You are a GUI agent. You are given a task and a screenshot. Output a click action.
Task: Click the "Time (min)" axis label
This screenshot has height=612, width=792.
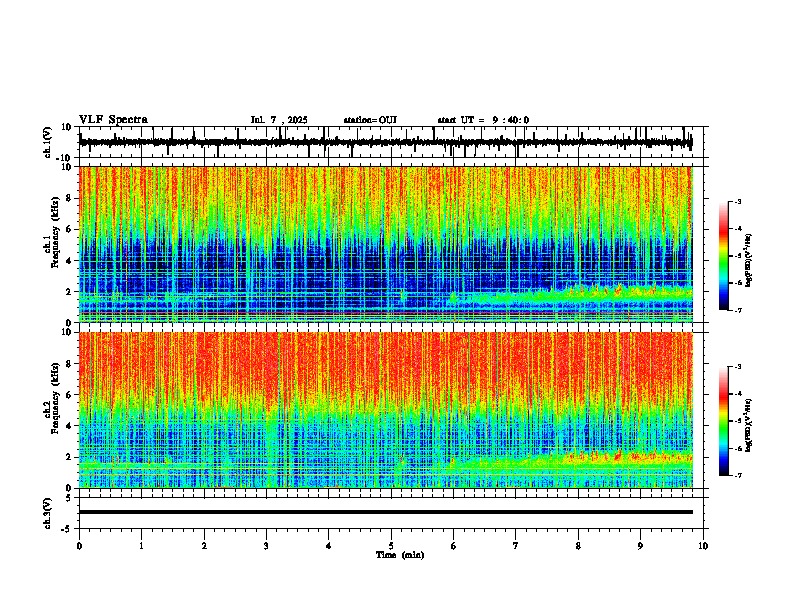[x=400, y=555]
